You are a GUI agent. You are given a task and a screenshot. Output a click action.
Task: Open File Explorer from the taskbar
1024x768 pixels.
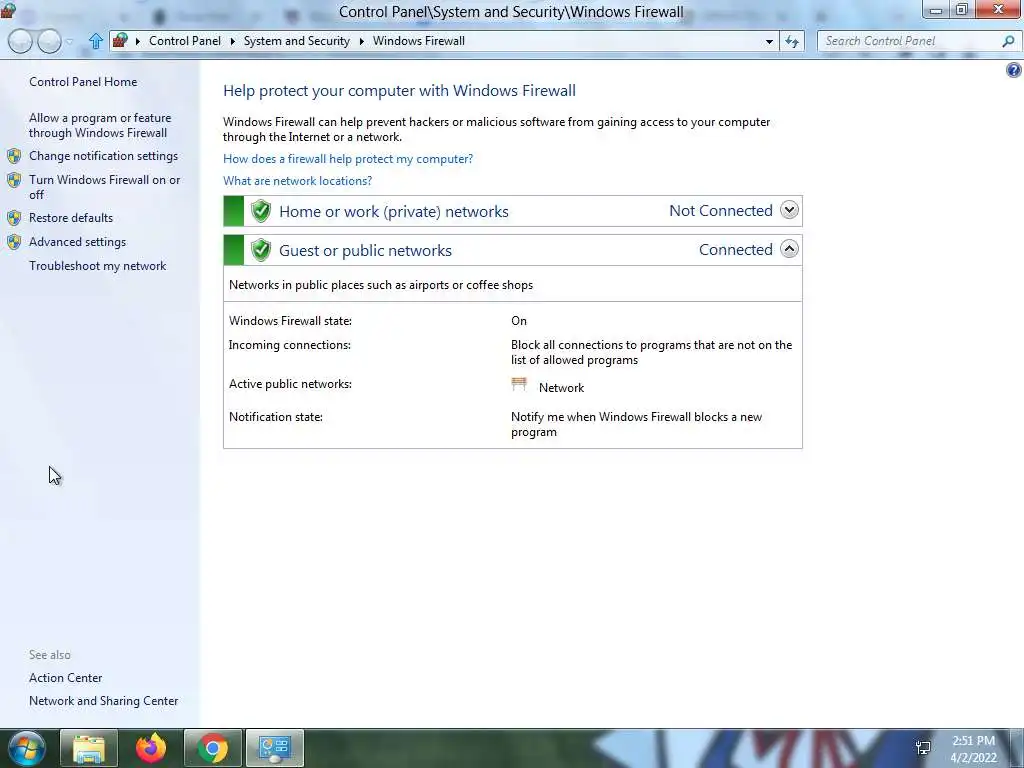point(89,748)
